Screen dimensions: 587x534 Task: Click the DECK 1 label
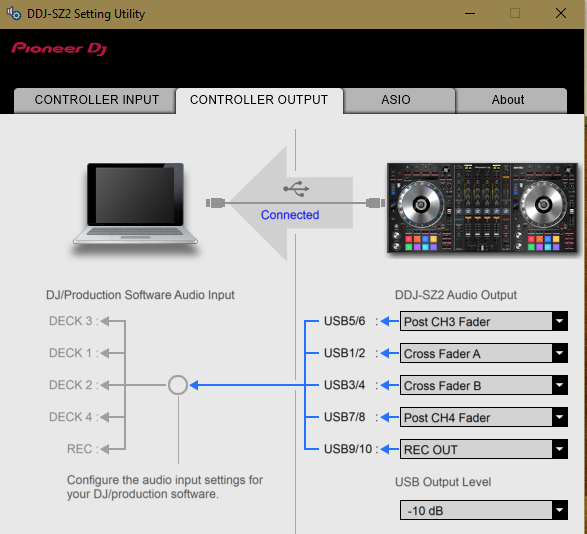tap(70, 353)
